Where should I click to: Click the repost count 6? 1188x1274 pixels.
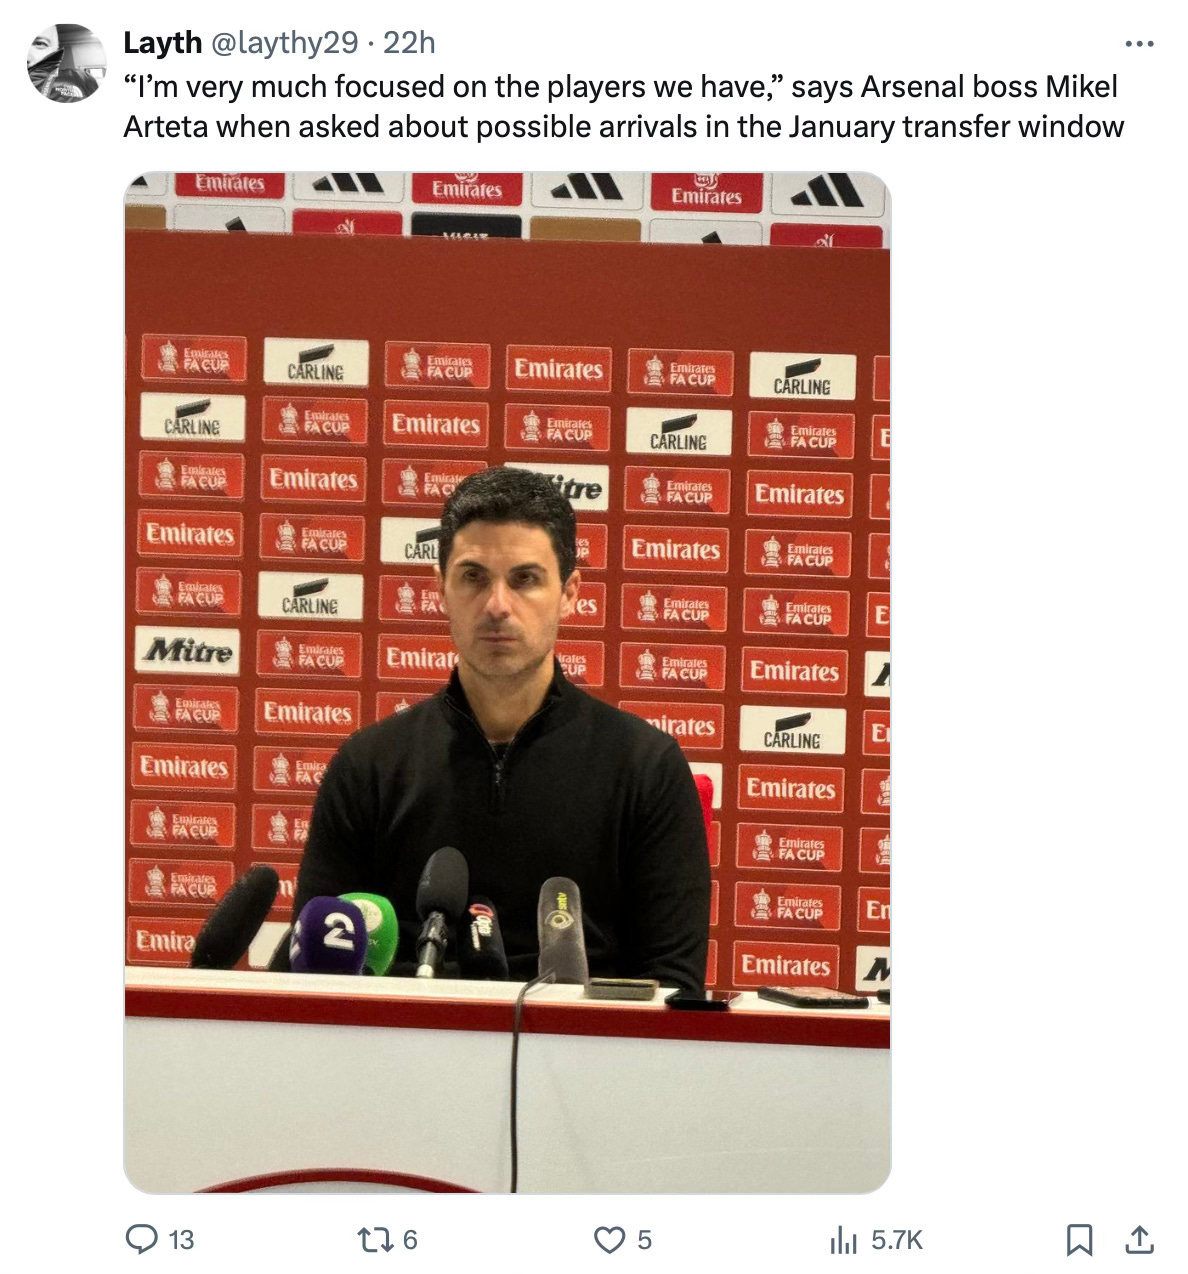click(x=410, y=1241)
